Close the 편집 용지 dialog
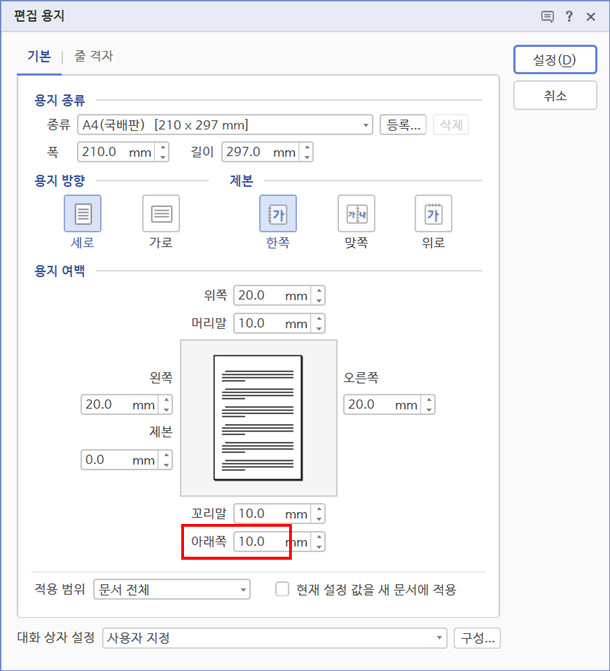610x671 pixels. click(x=591, y=17)
